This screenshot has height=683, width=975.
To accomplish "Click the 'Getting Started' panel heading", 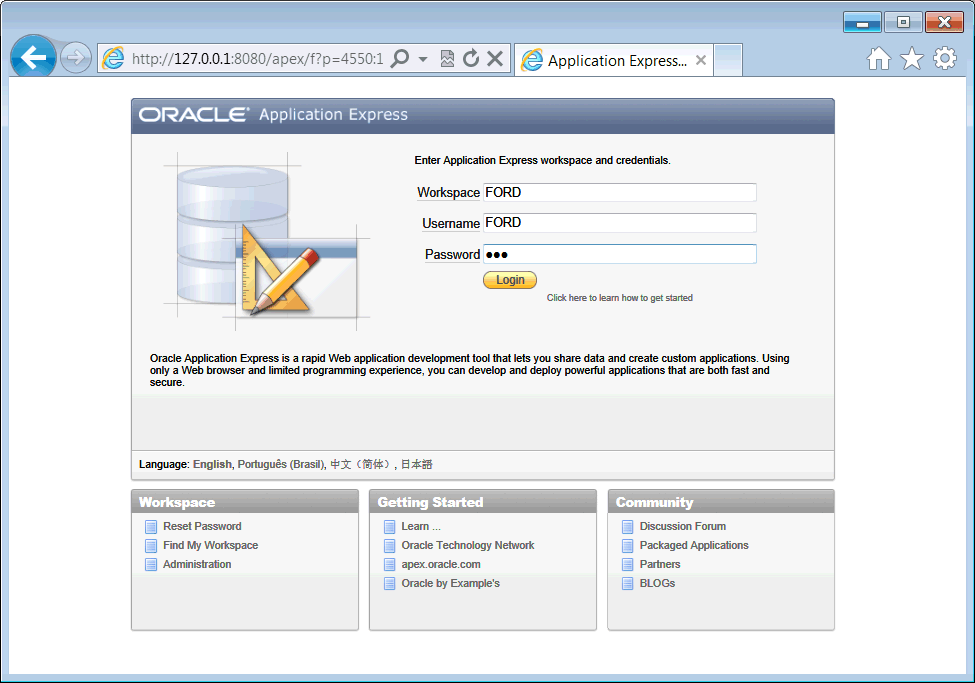I will click(x=430, y=502).
